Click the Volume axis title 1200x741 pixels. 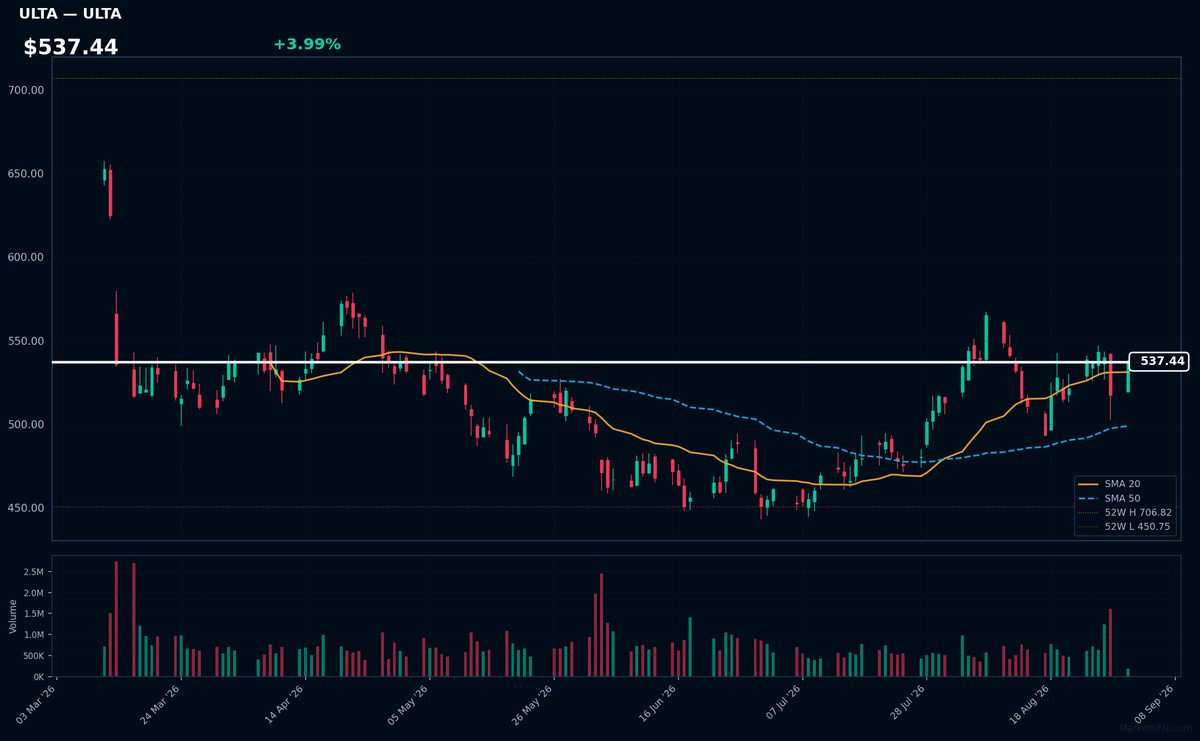[x=13, y=616]
